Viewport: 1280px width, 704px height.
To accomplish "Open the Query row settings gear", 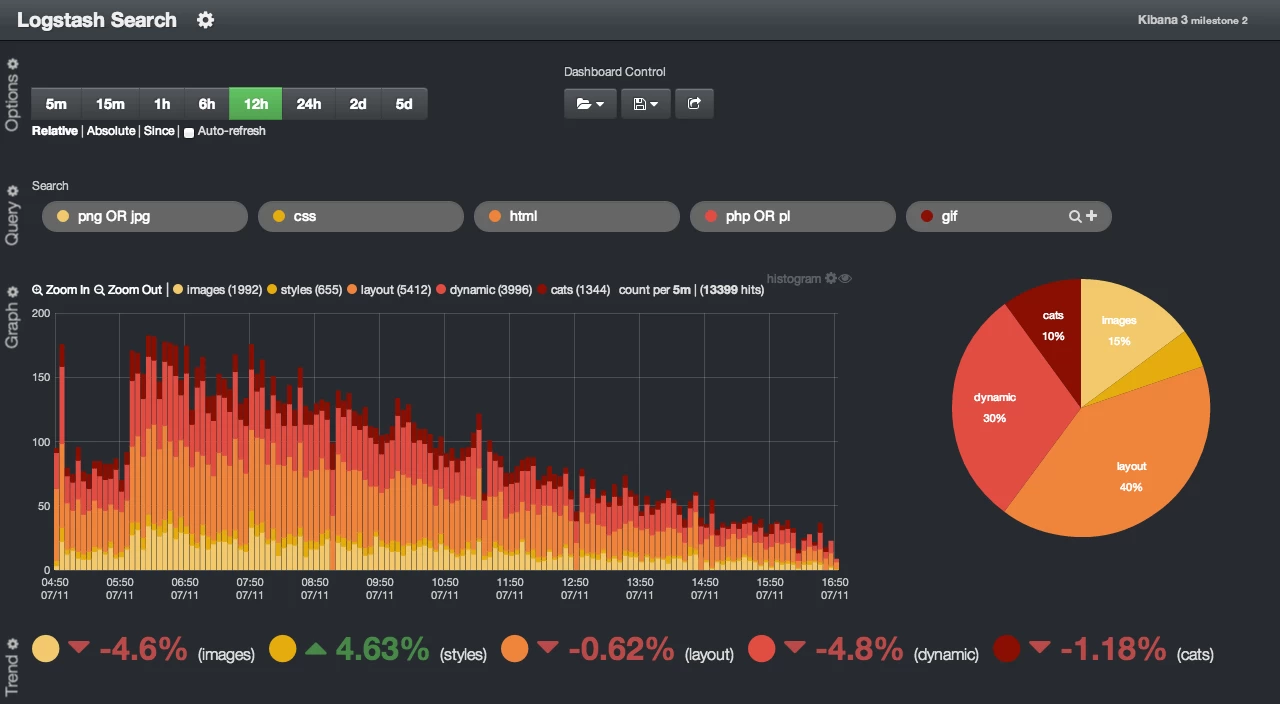I will (x=13, y=191).
